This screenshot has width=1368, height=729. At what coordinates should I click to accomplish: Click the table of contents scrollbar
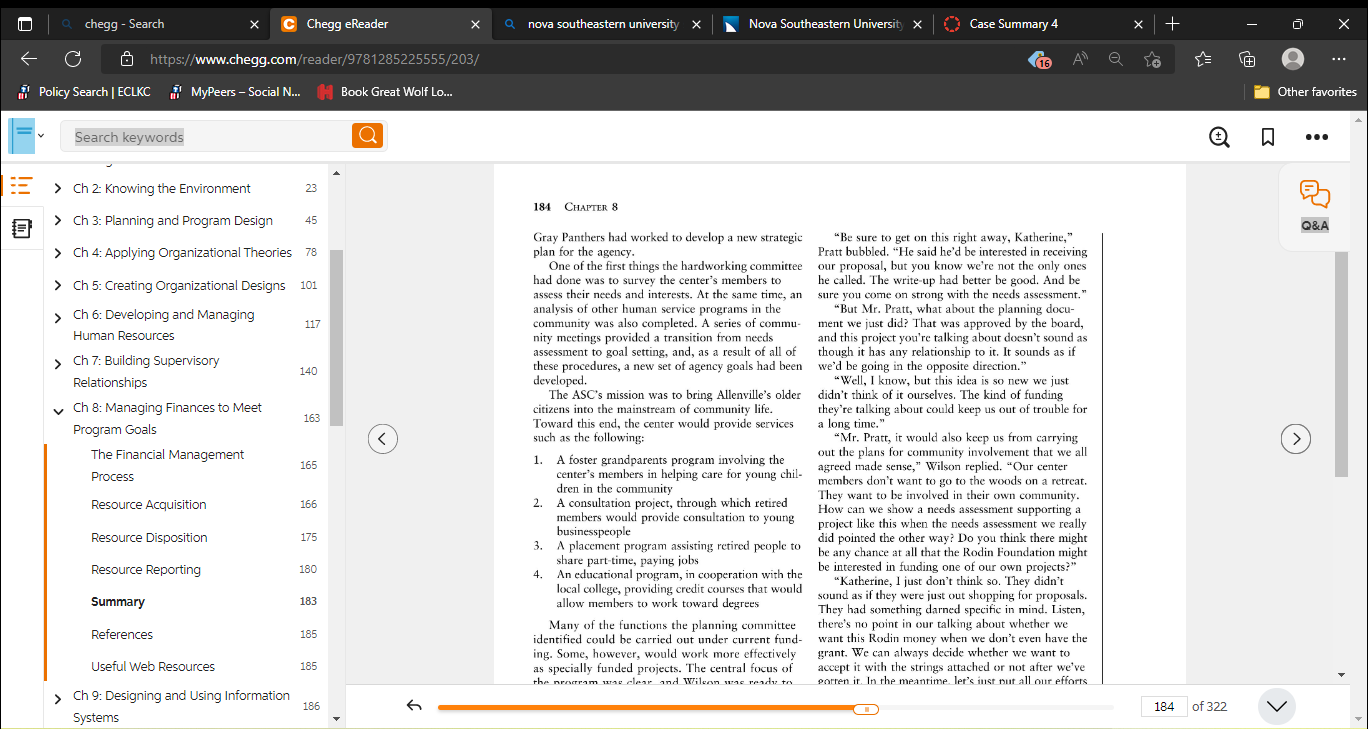(x=336, y=338)
